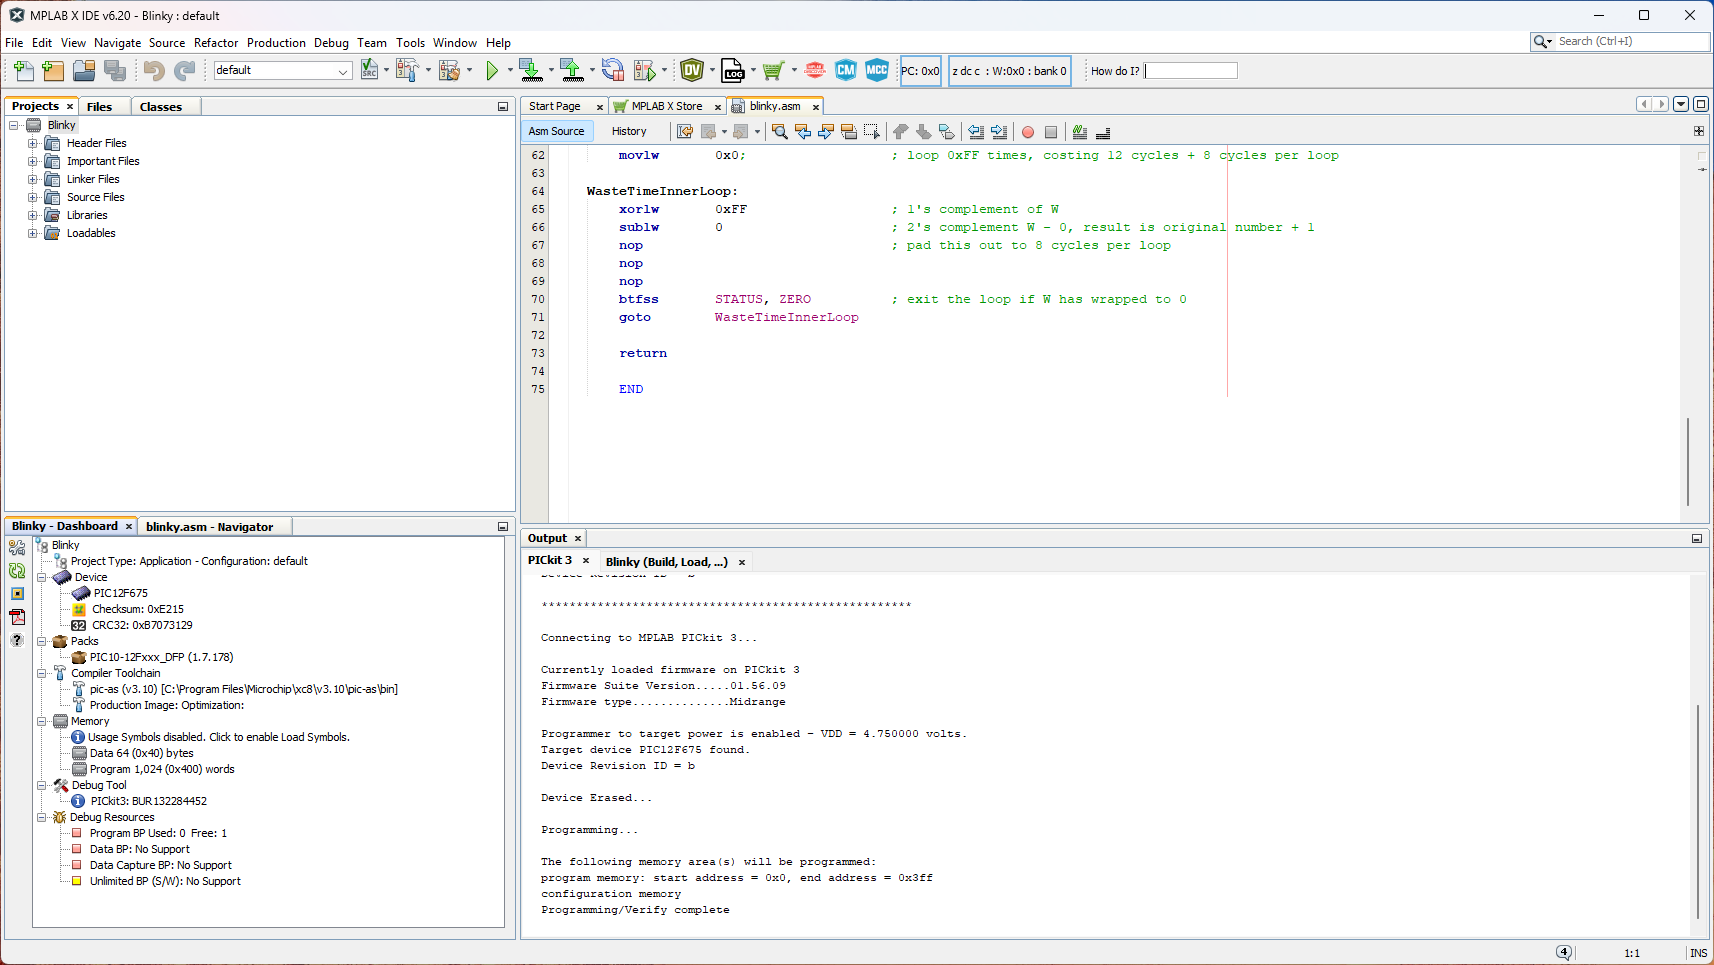Open the Production menu
1714x965 pixels.
click(x=276, y=43)
